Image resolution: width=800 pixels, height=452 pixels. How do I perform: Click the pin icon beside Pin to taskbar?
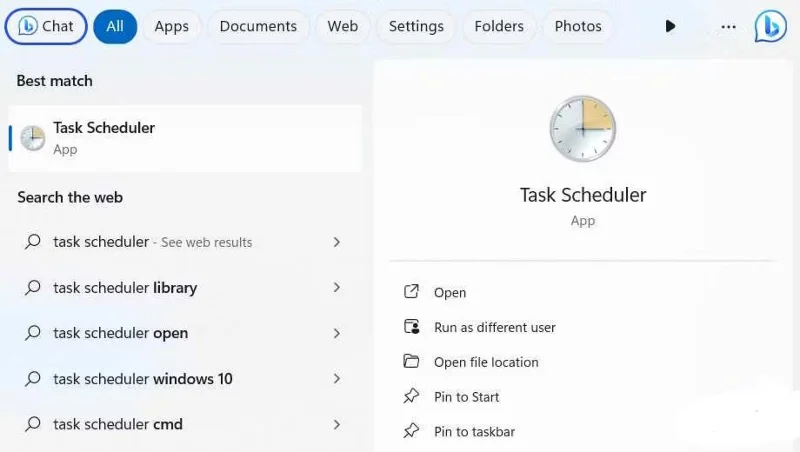[411, 431]
